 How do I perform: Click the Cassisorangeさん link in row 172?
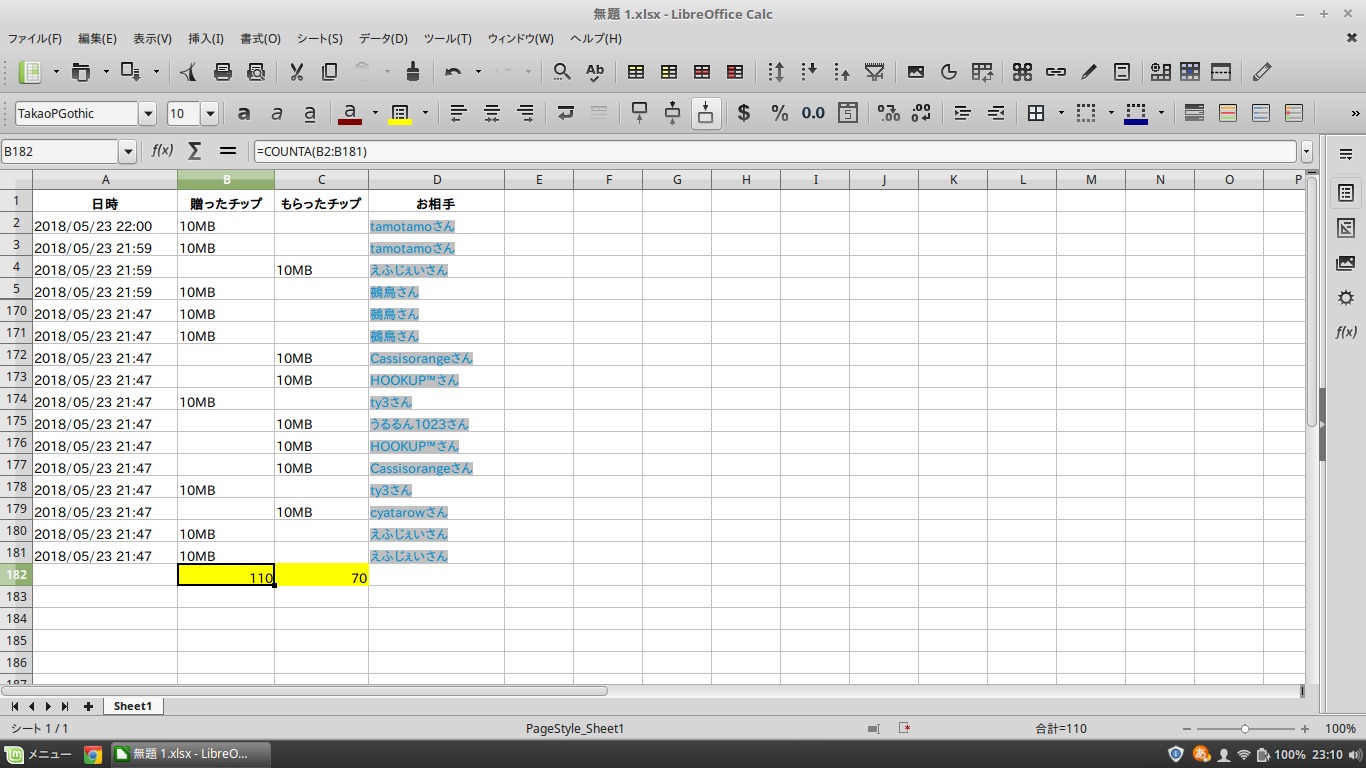pos(420,358)
